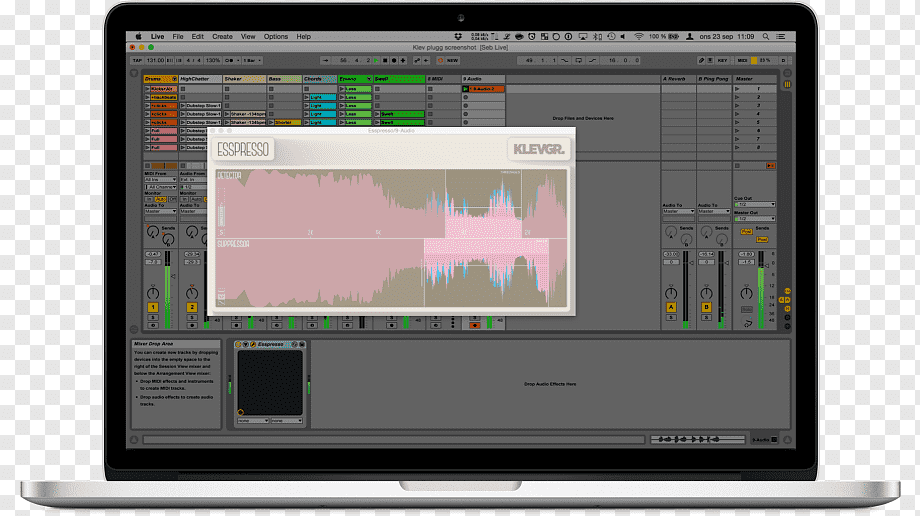Click the Follow arrow in the control bar

(x=326, y=60)
